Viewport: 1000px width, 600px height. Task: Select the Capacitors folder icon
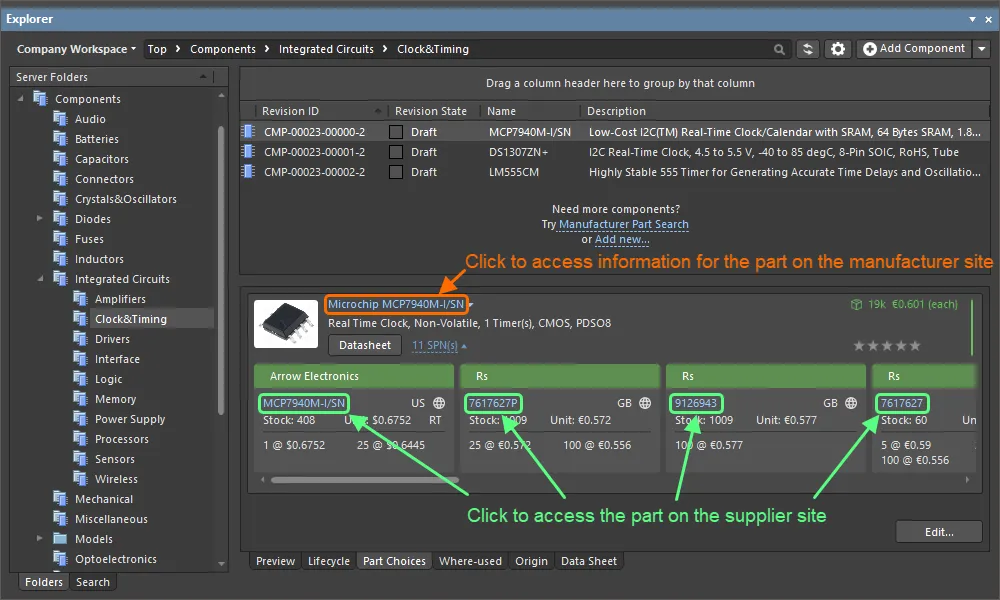[x=61, y=159]
